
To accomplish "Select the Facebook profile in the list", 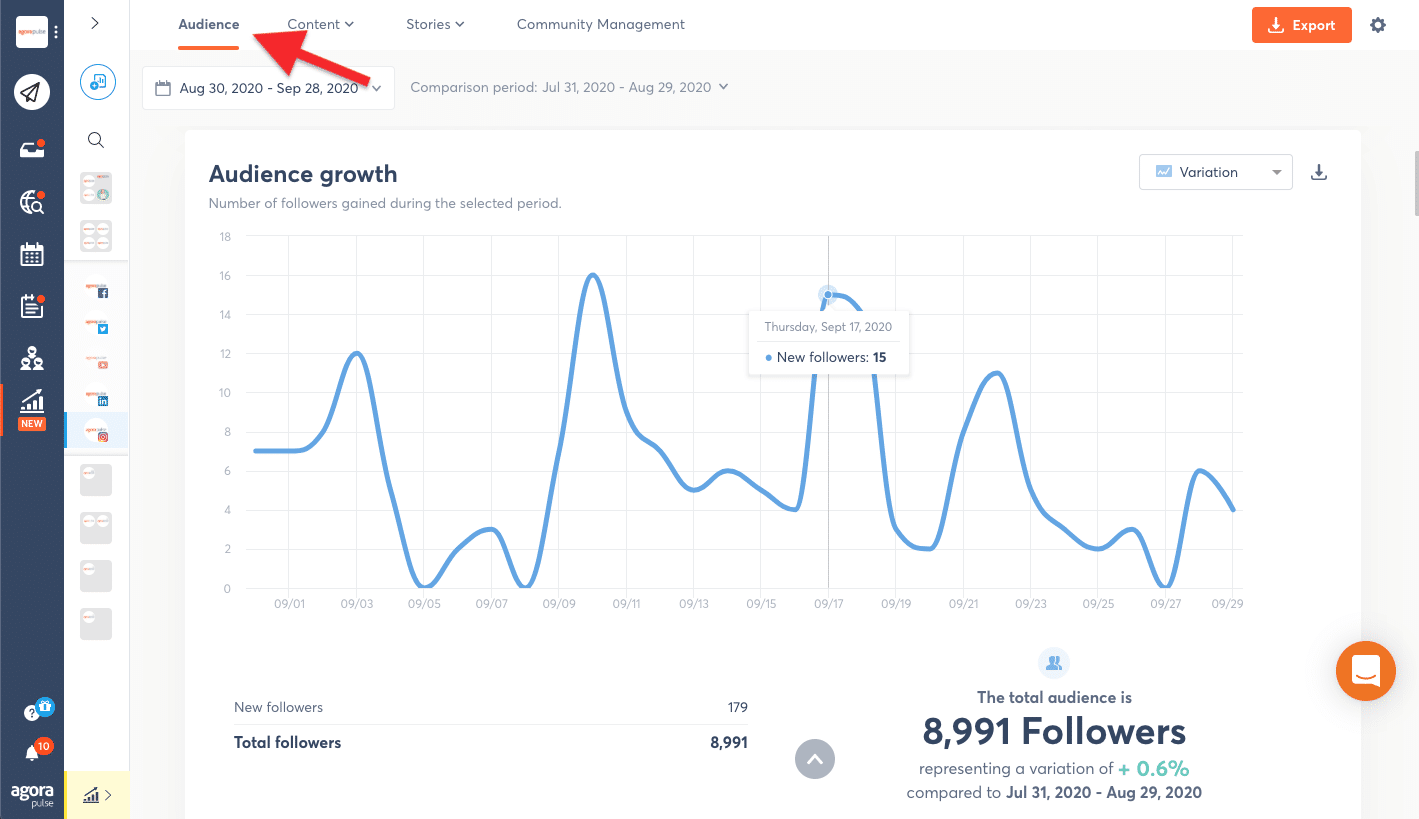I will click(x=97, y=287).
